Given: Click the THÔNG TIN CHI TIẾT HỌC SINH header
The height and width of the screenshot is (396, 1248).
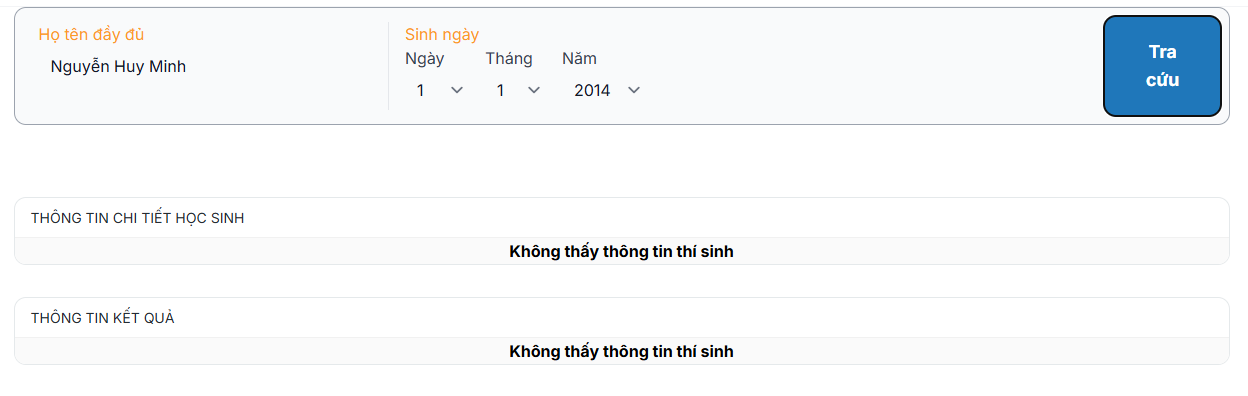Looking at the screenshot, I should pyautogui.click(x=138, y=218).
